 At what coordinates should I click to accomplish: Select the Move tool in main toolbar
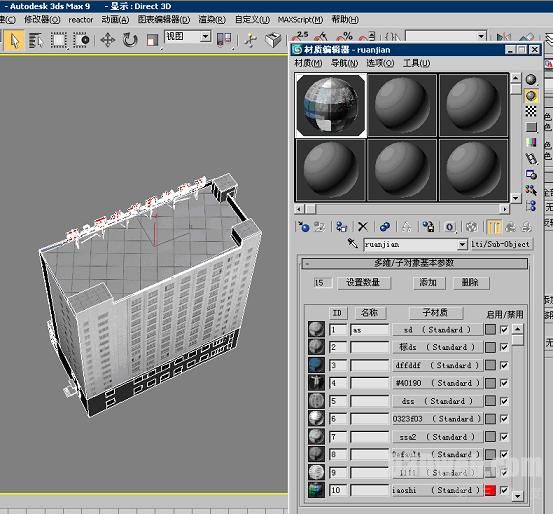108,40
